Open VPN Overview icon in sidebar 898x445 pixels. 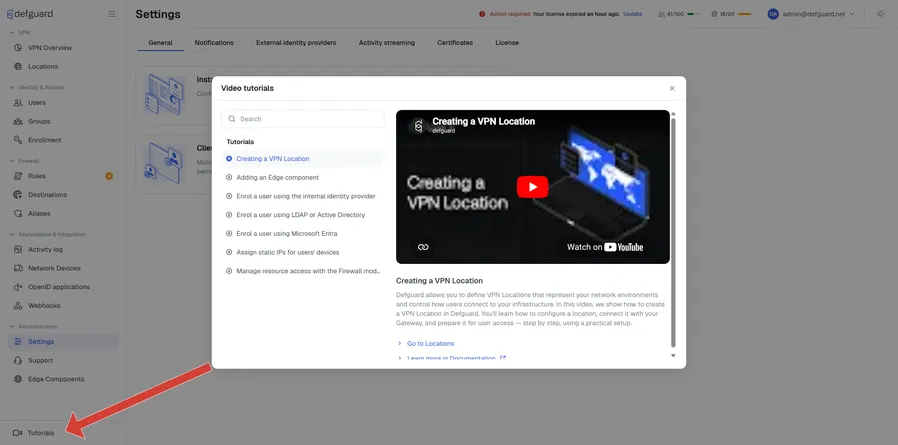coord(18,48)
